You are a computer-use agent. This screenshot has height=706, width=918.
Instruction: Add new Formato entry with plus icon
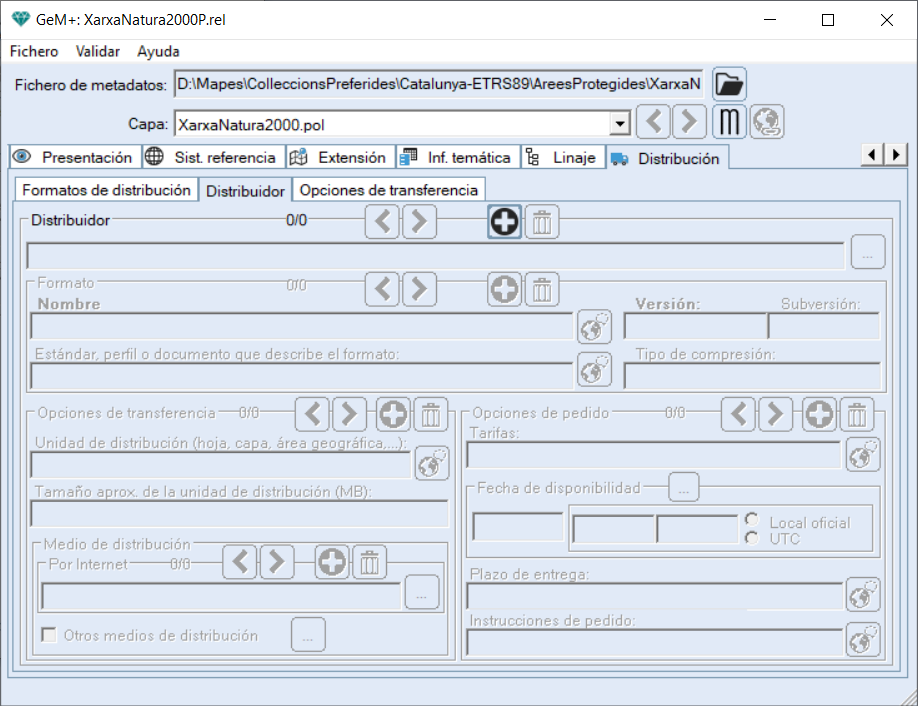coord(505,290)
